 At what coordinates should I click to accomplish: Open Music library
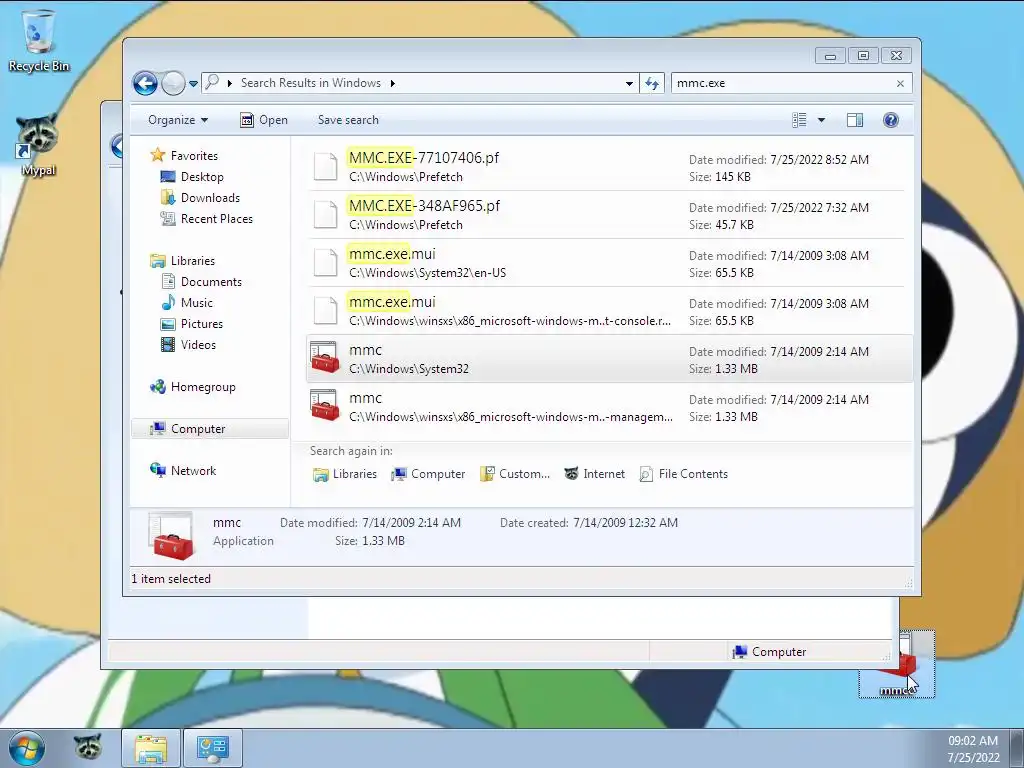point(197,302)
